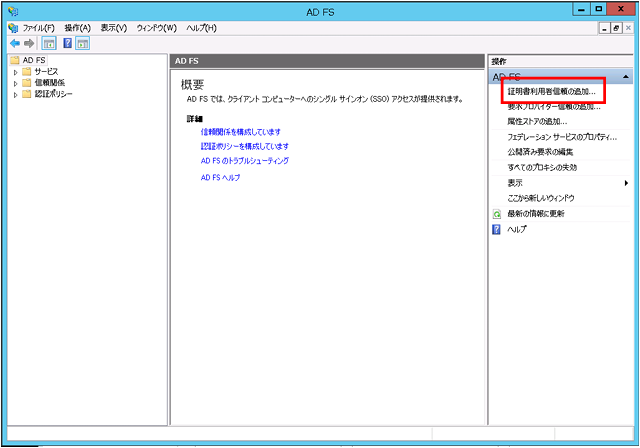Viewport: 640px width, 448px height.
Task: Restore the inner MDI child window
Action: tap(616, 28)
